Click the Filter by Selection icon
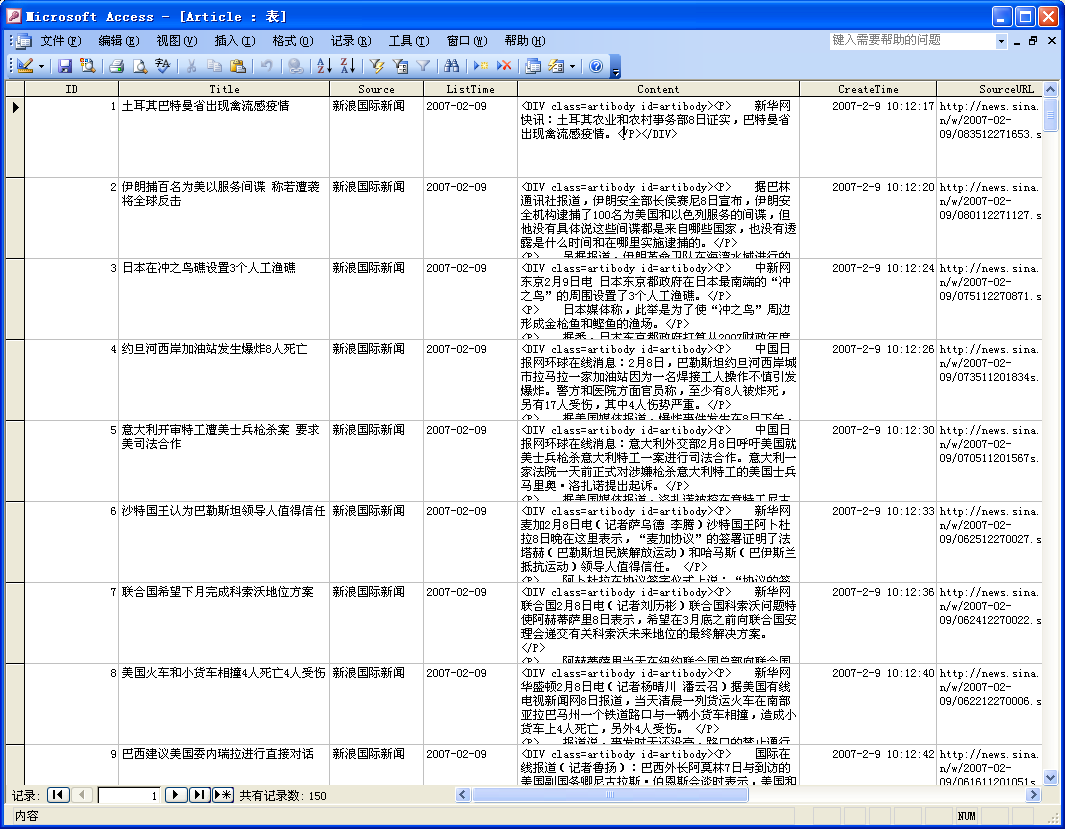Screen dimensions: 1065x830 377,66
